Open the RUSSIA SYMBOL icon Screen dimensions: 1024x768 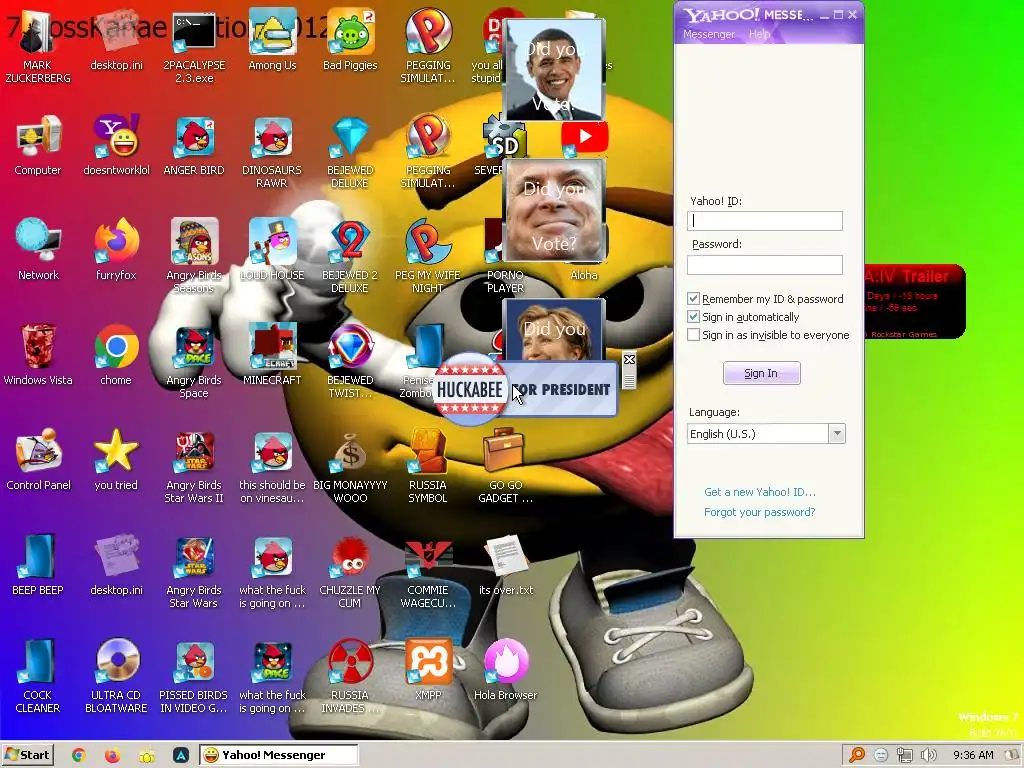point(428,466)
